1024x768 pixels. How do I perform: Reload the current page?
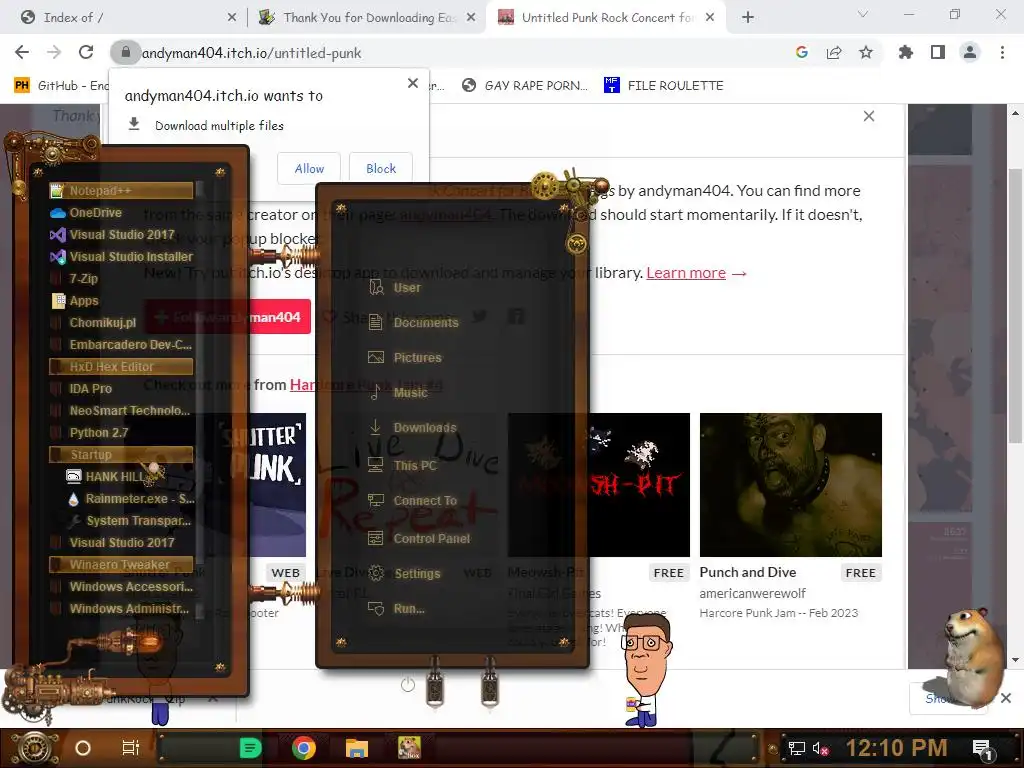click(86, 52)
